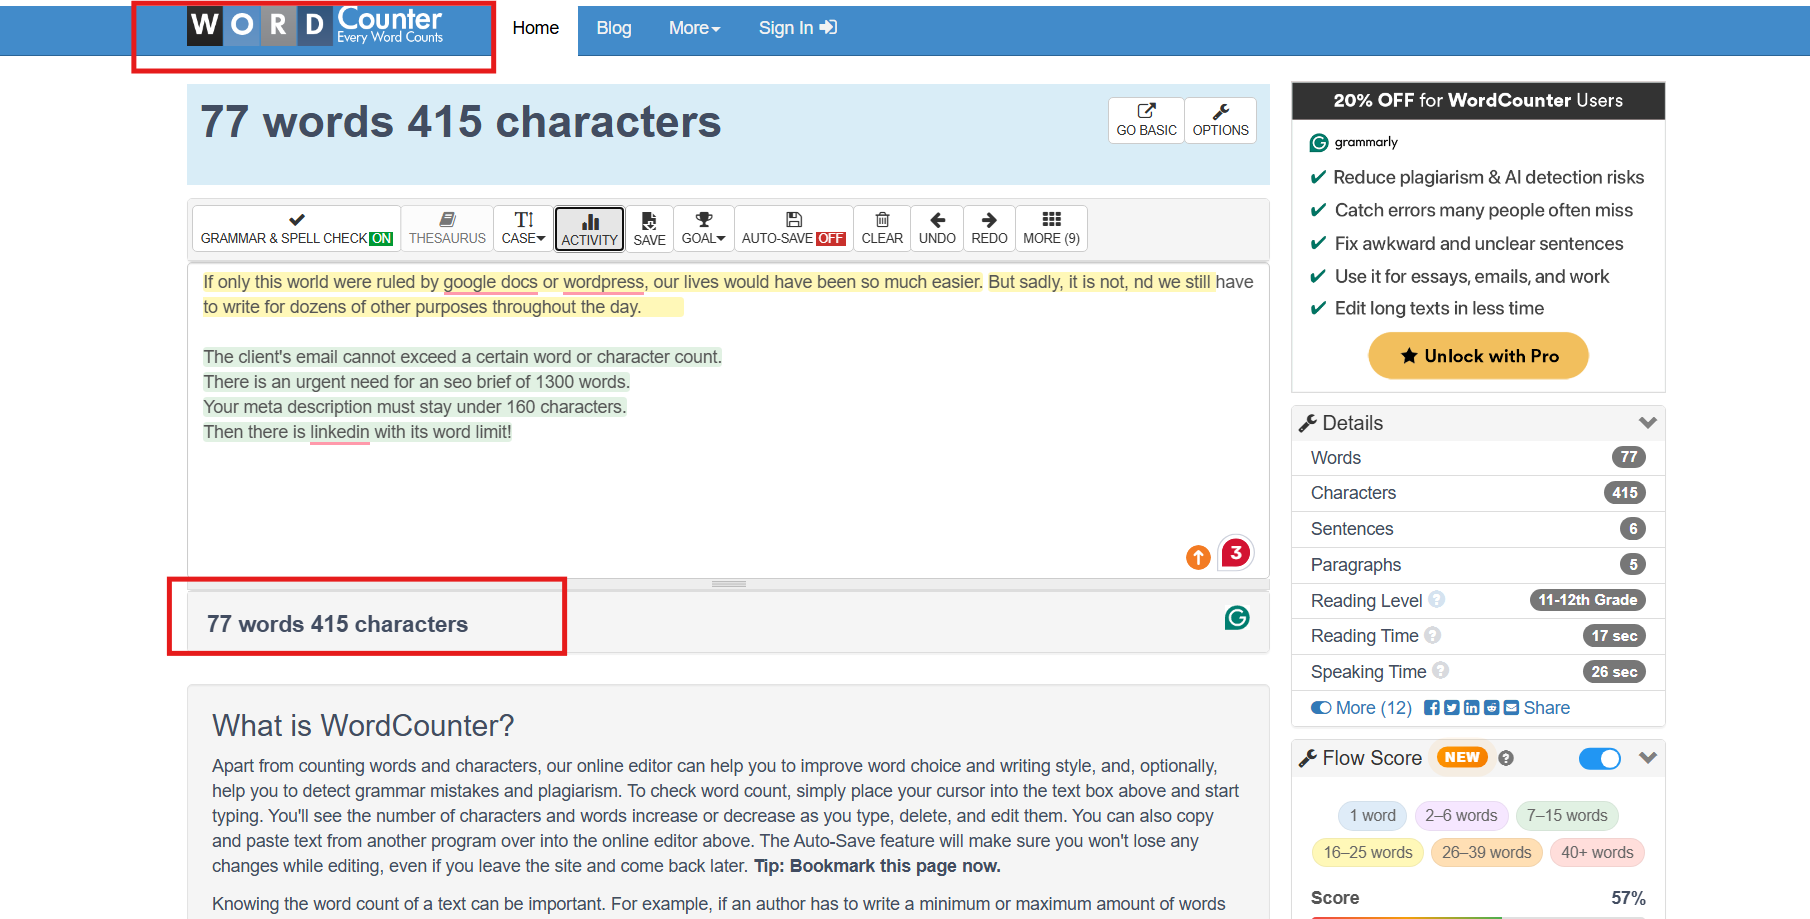Image resolution: width=1810 pixels, height=919 pixels.
Task: Open the Blog tab in navigation
Action: (x=613, y=28)
